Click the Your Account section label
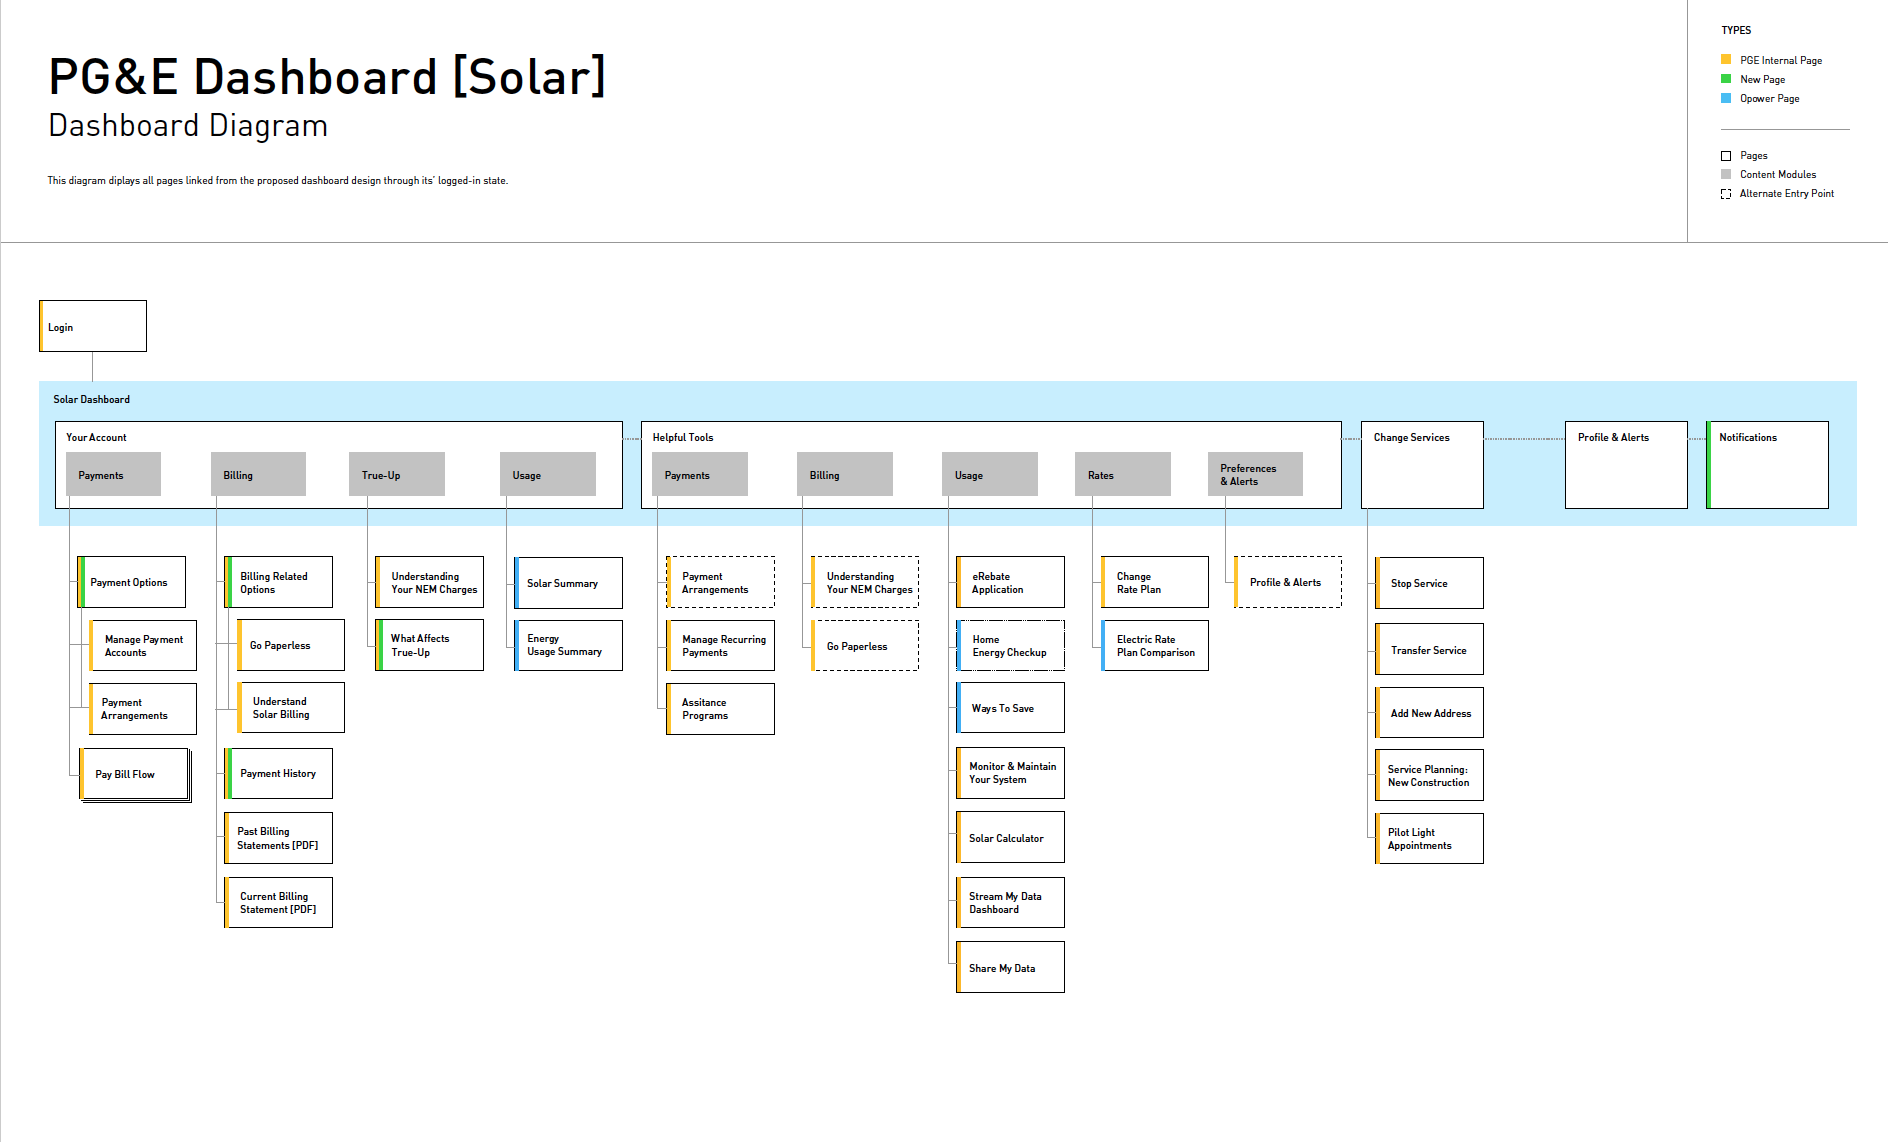This screenshot has width=1888, height=1142. point(96,437)
